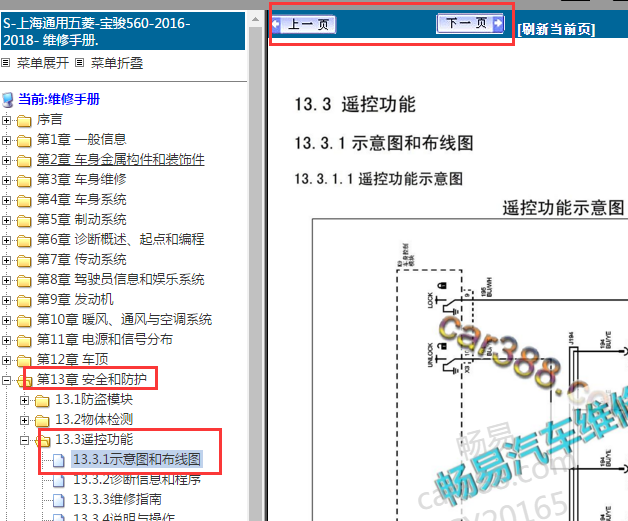Image resolution: width=628 pixels, height=521 pixels.
Task: Open the 第9章 发动机 chapter
Action: tap(75, 300)
